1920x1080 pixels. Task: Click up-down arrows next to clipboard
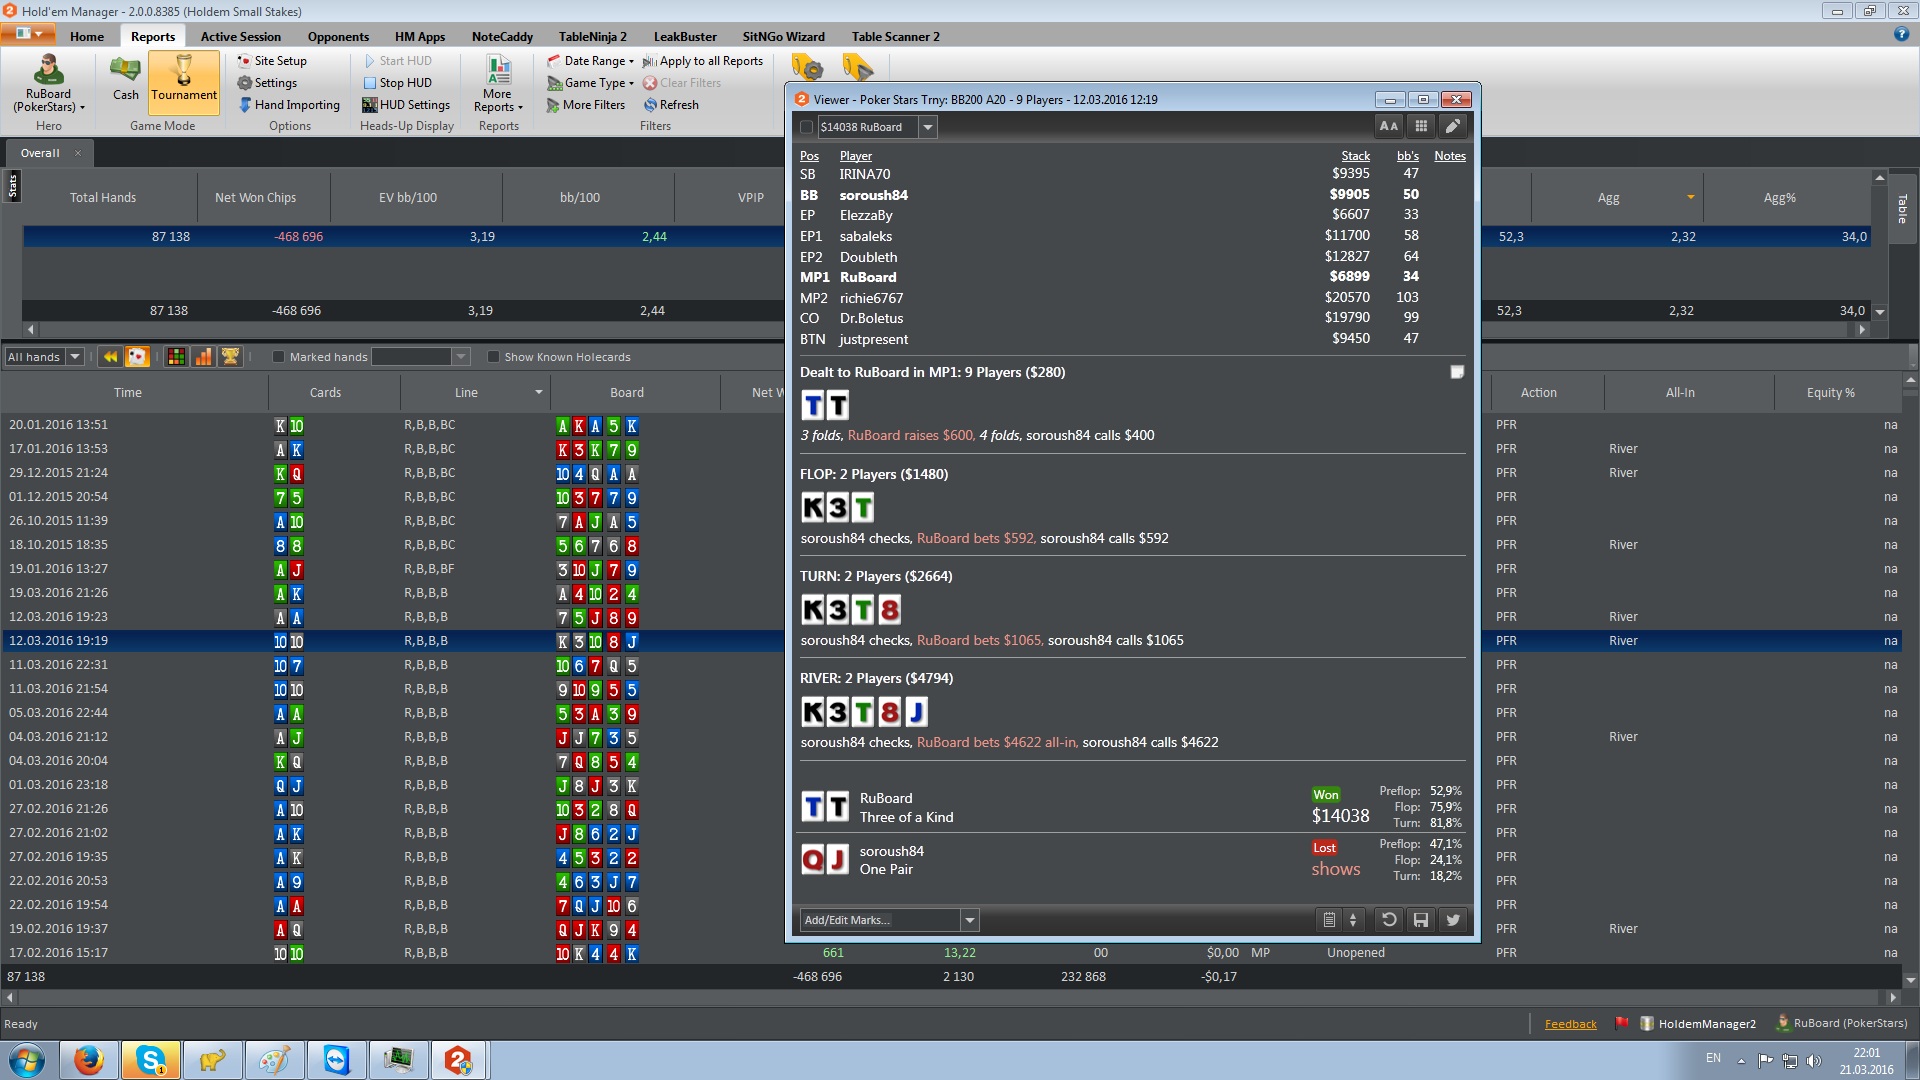pos(1353,920)
